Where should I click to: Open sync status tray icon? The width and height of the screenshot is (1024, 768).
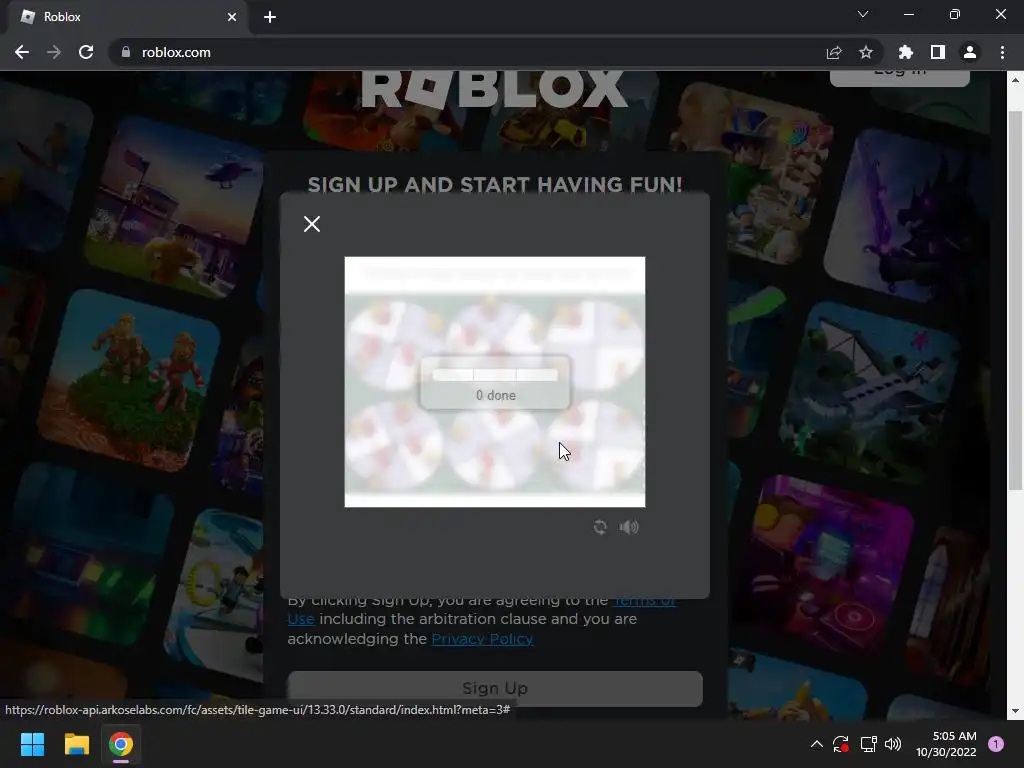[840, 744]
